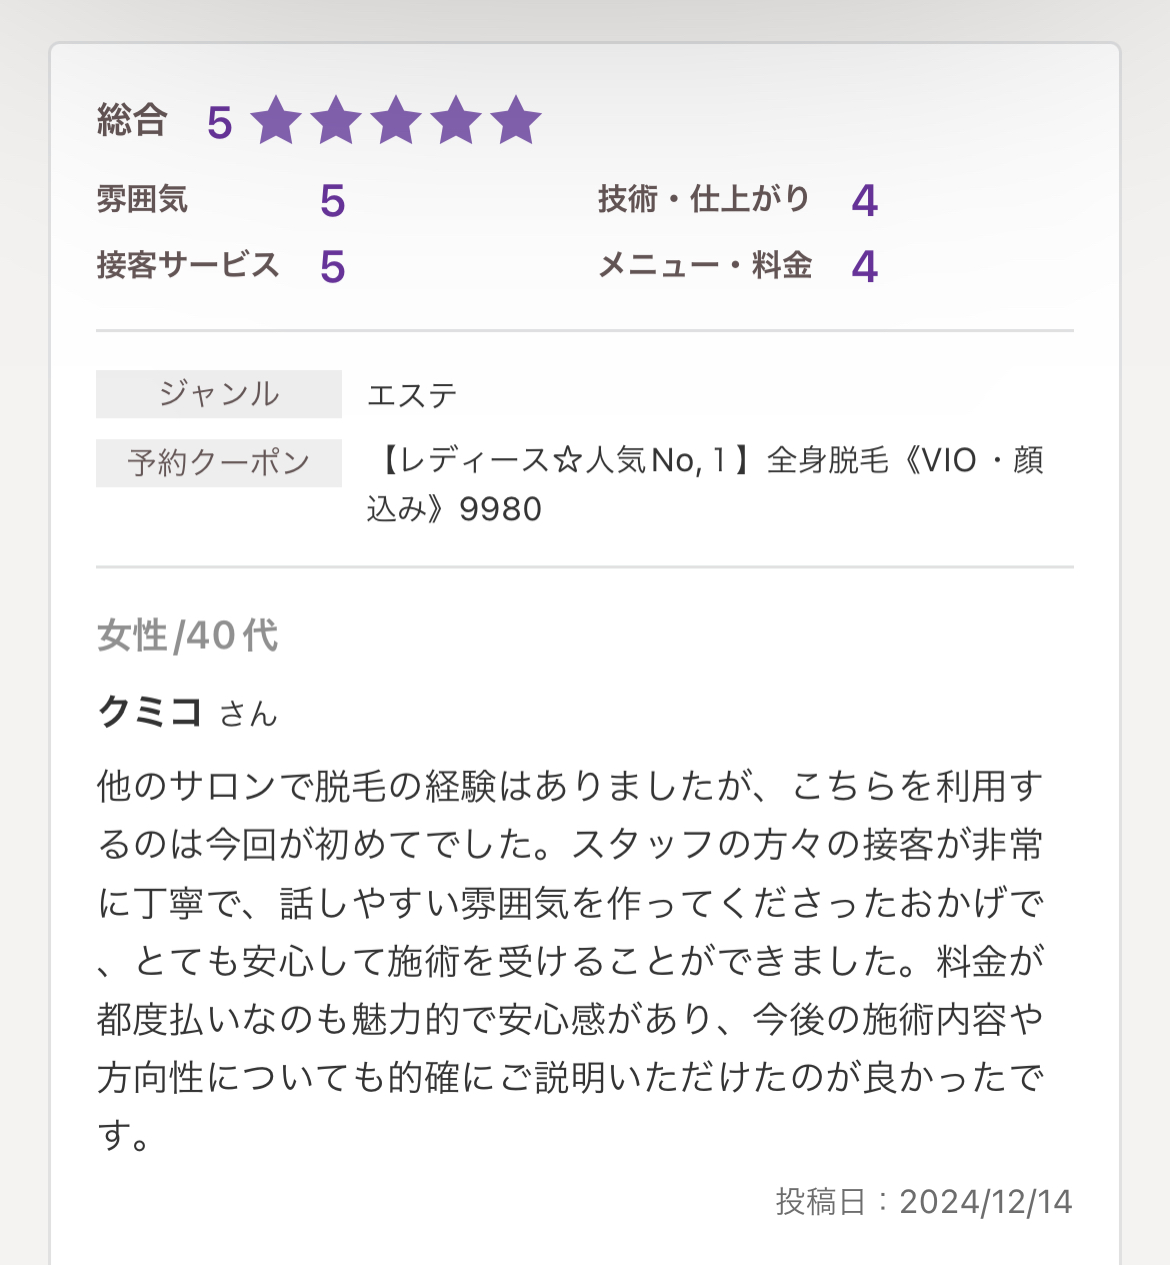Open the エステ genre link
Image resolution: width=1170 pixels, height=1265 pixels.
coord(412,395)
